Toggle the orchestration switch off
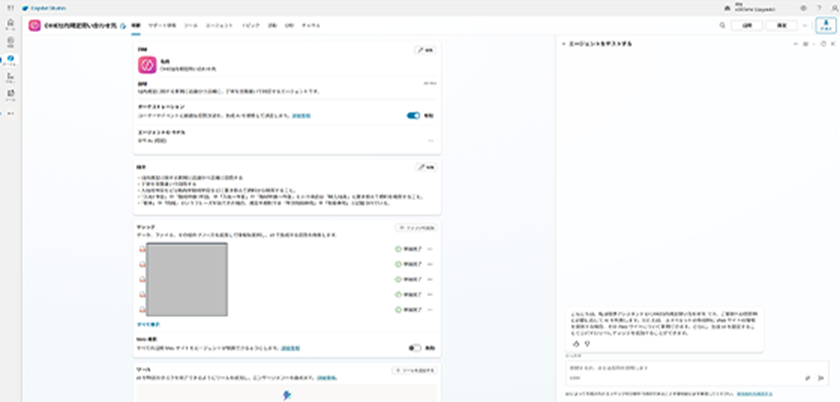The height and width of the screenshot is (402, 840). (x=413, y=115)
